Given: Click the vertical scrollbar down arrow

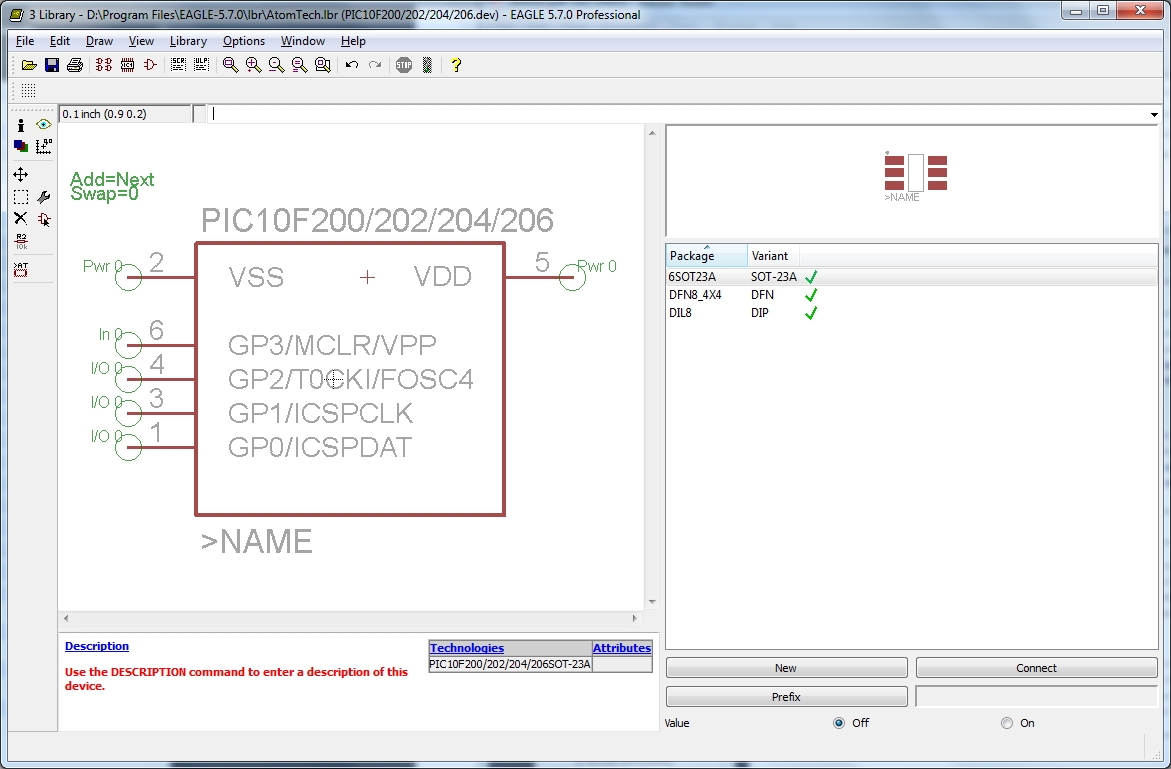Looking at the screenshot, I should [652, 602].
